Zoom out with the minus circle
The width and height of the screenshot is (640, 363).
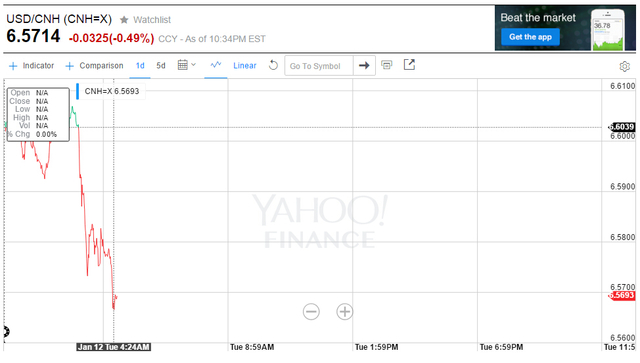click(x=311, y=312)
